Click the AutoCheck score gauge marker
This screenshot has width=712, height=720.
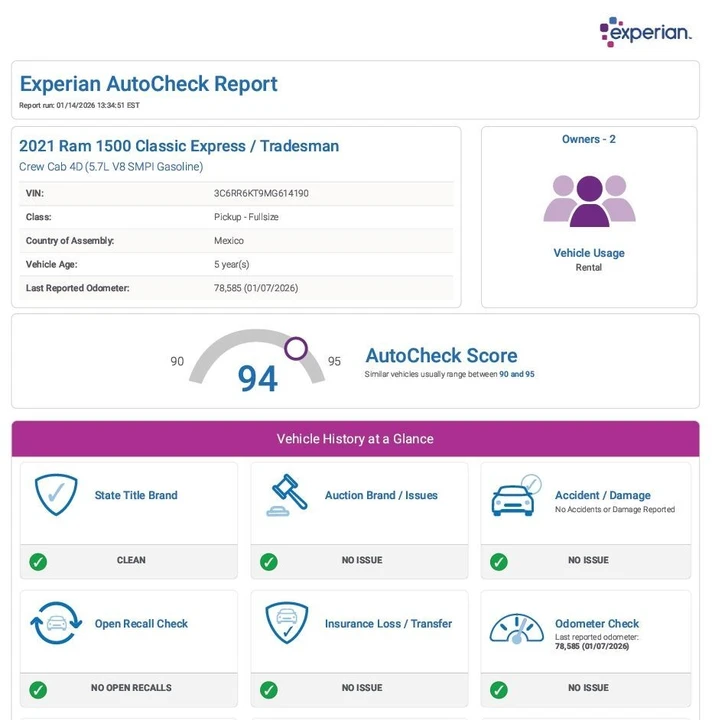(296, 349)
